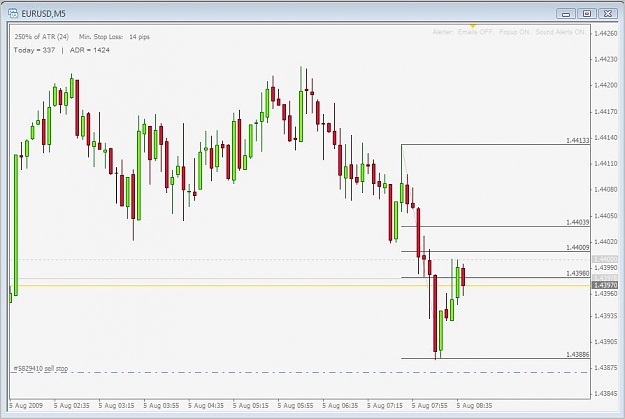625x419 pixels.
Task: Click the yellow chart shift triangle marker
Action: [473, 26]
